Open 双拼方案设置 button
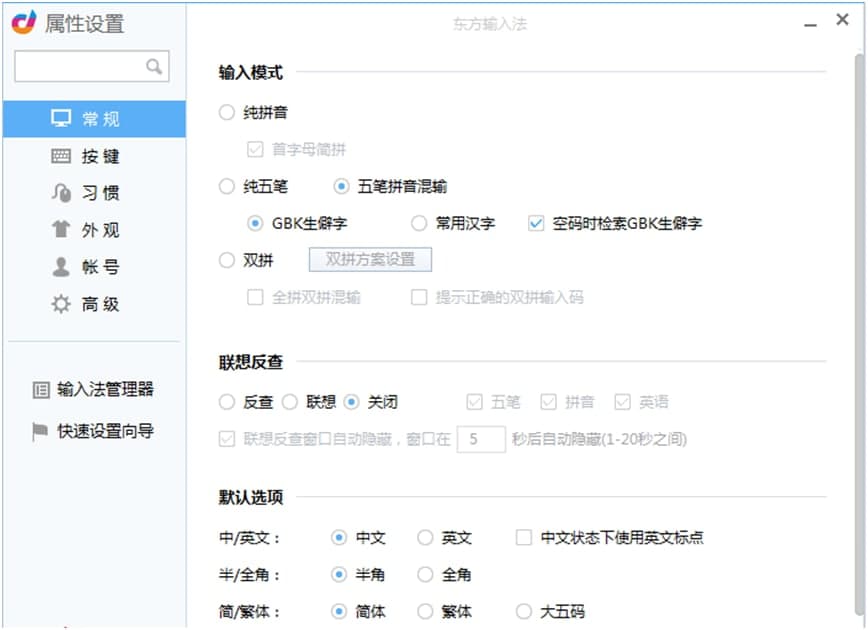Screen dimensions: 868x630 pos(370,260)
